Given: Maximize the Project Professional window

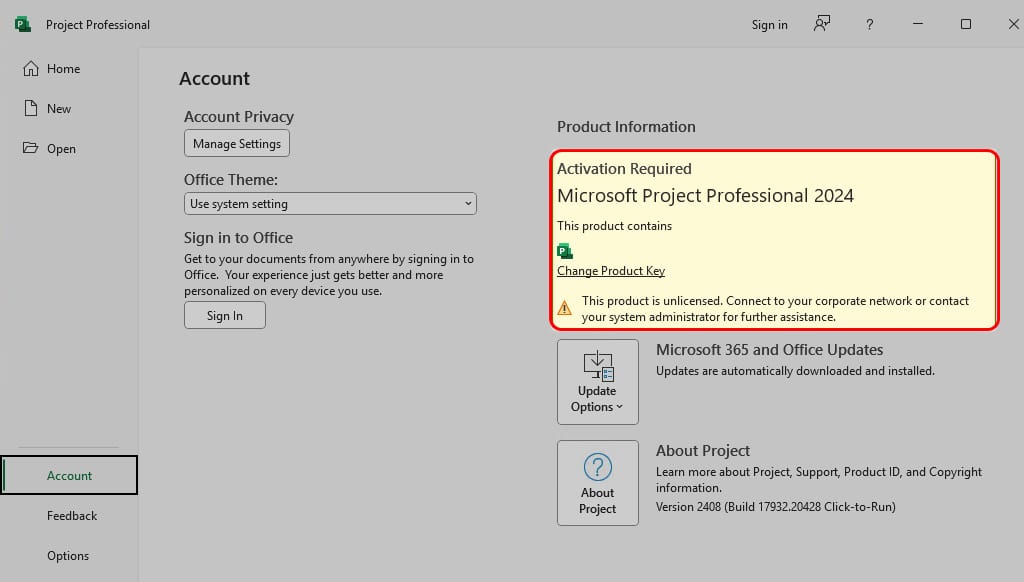Looking at the screenshot, I should click(x=966, y=24).
